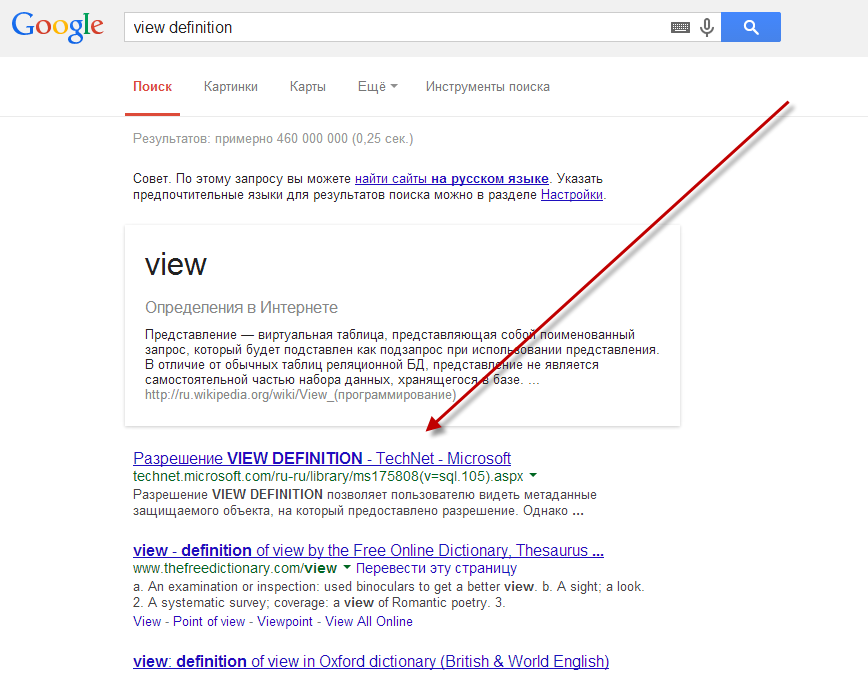Switch to the Картинки tab

230,87
